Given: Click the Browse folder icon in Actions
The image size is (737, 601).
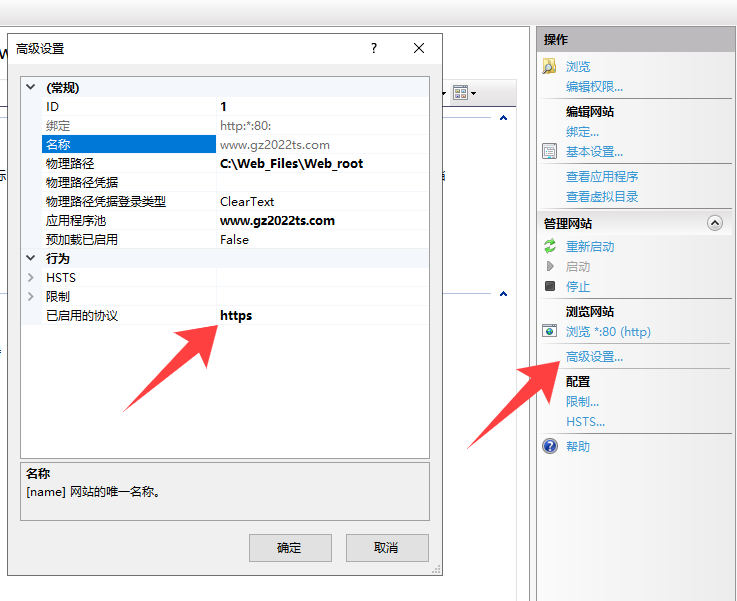Looking at the screenshot, I should 549,66.
